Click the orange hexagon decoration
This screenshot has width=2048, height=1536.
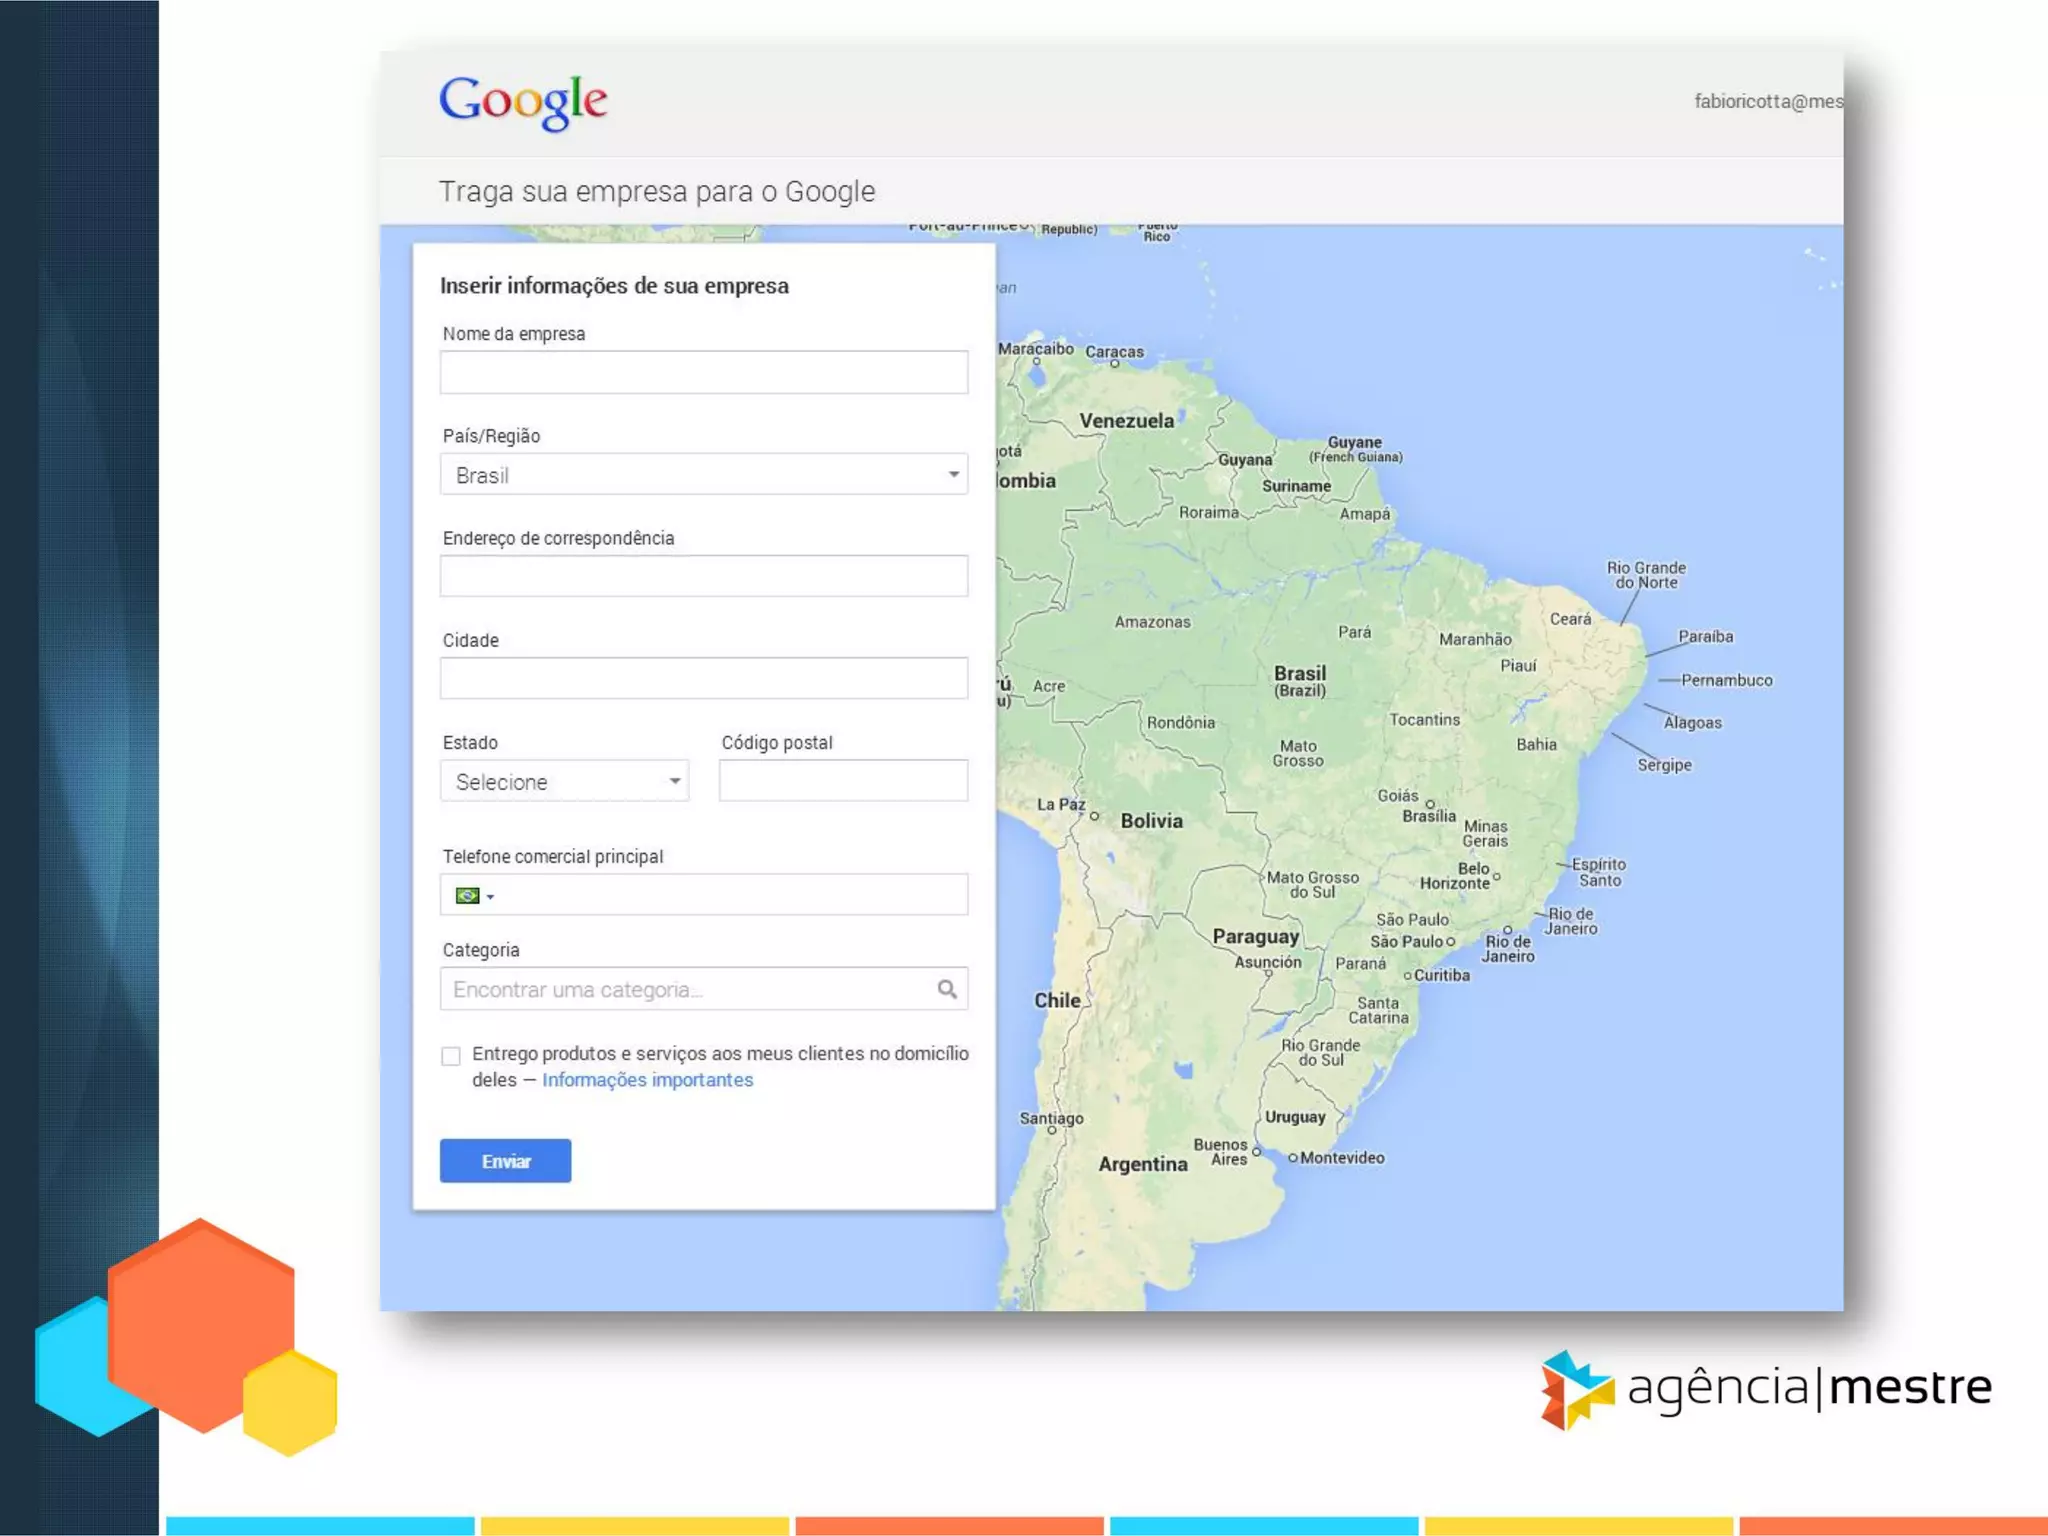pyautogui.click(x=201, y=1322)
